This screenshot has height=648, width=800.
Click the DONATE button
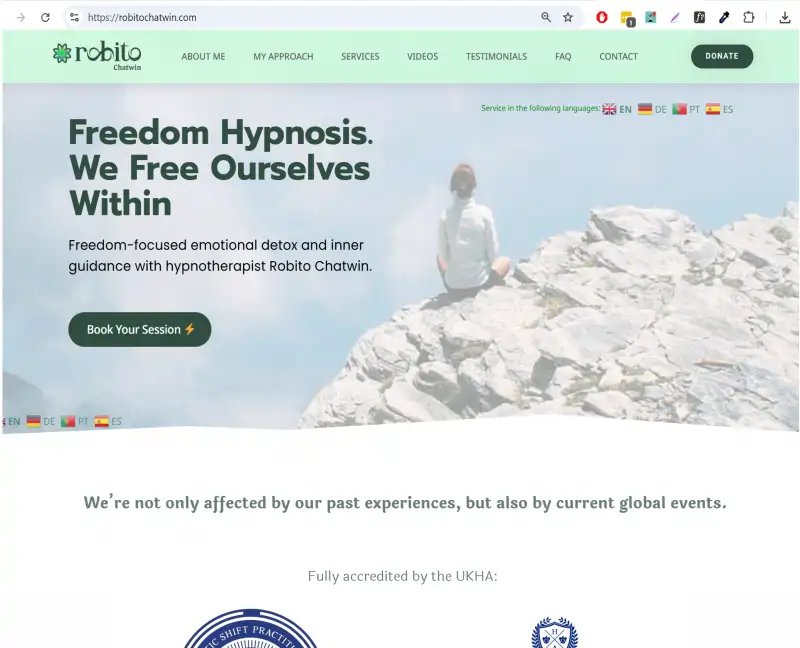point(722,56)
